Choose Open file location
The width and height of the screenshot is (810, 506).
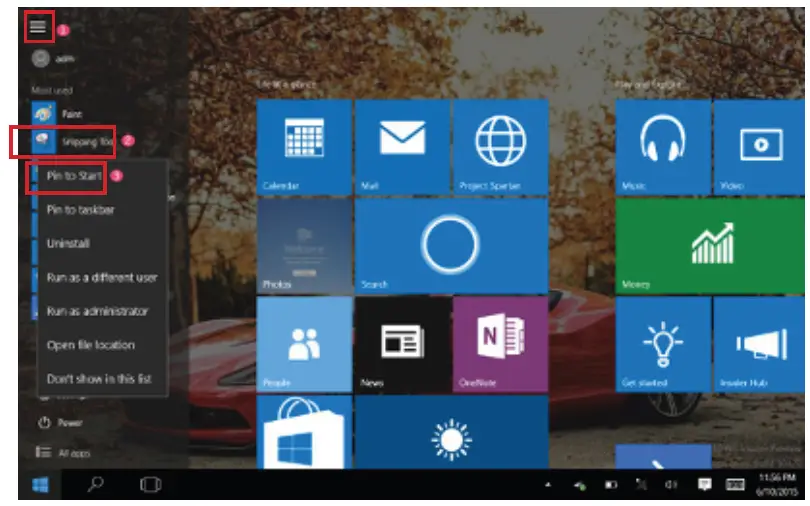point(90,345)
